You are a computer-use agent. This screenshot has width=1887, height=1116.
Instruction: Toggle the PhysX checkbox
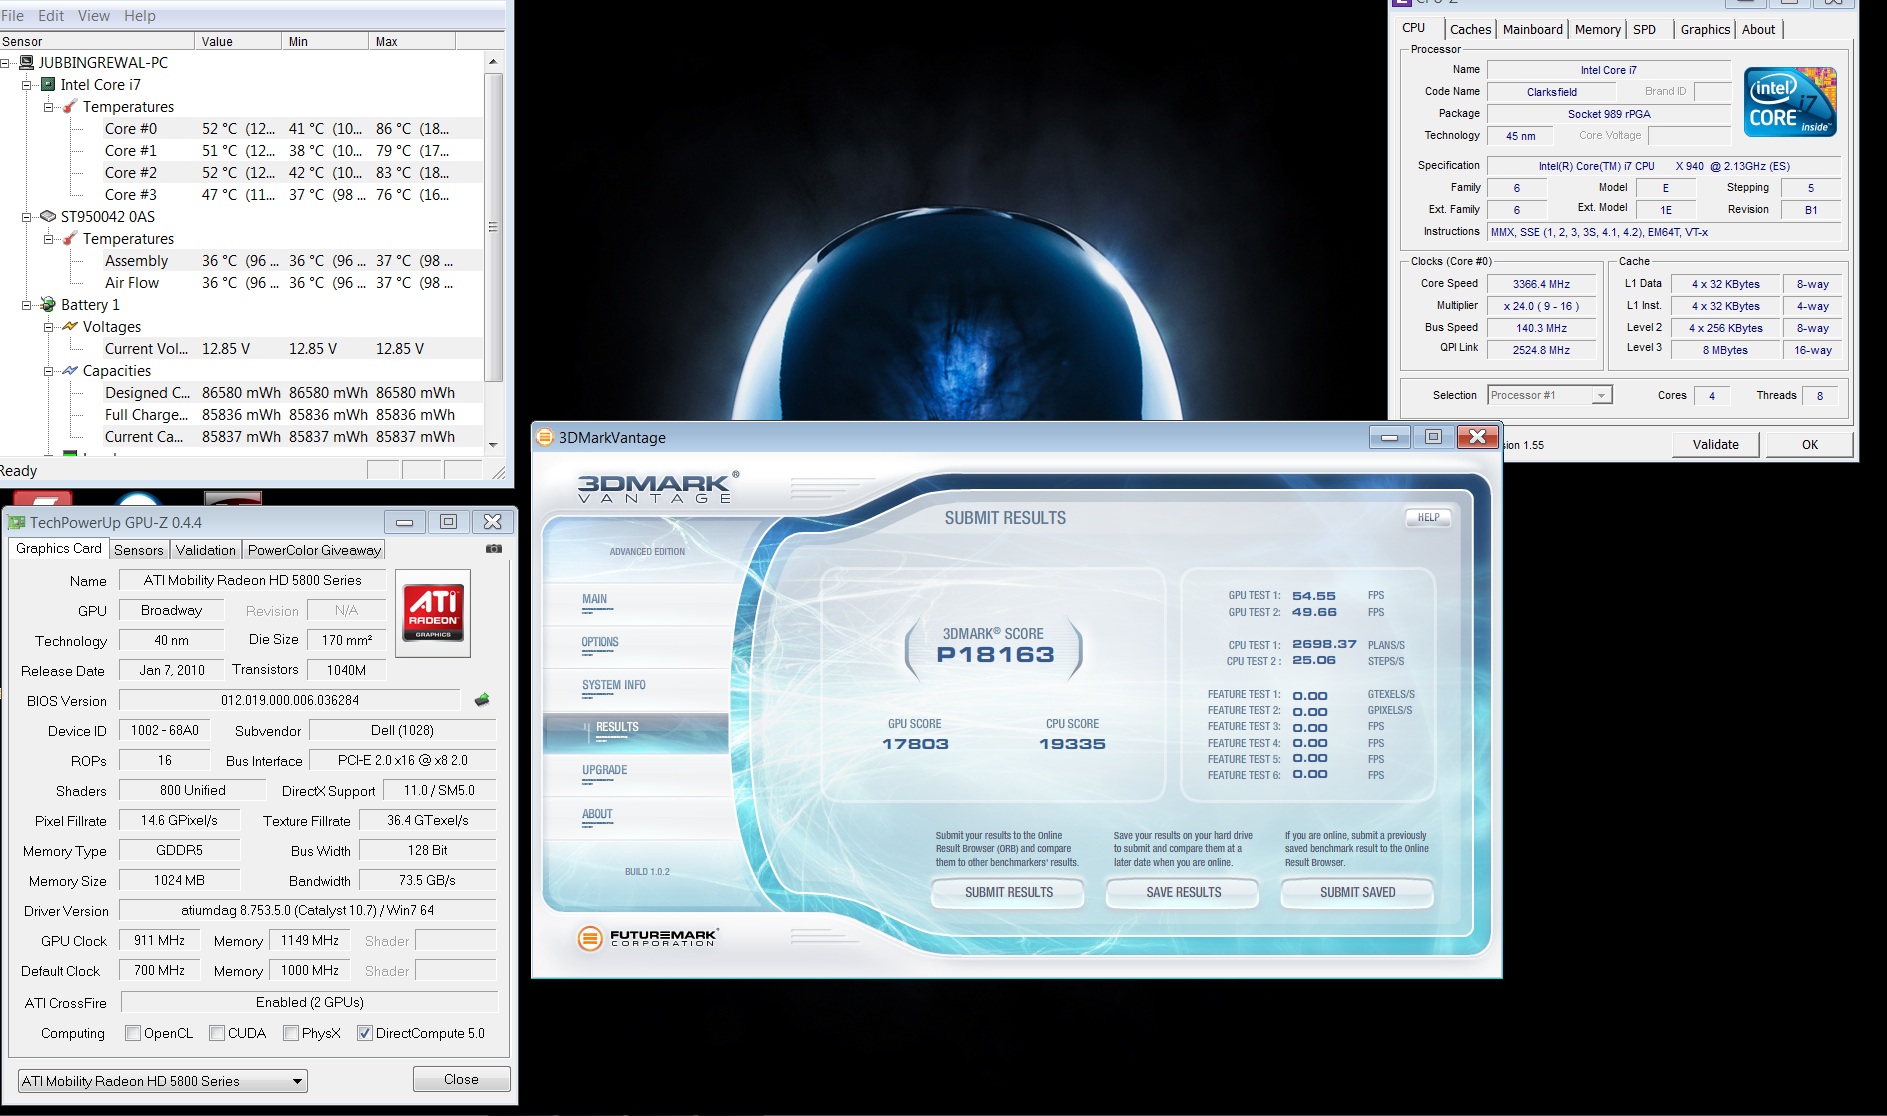pyautogui.click(x=291, y=1033)
